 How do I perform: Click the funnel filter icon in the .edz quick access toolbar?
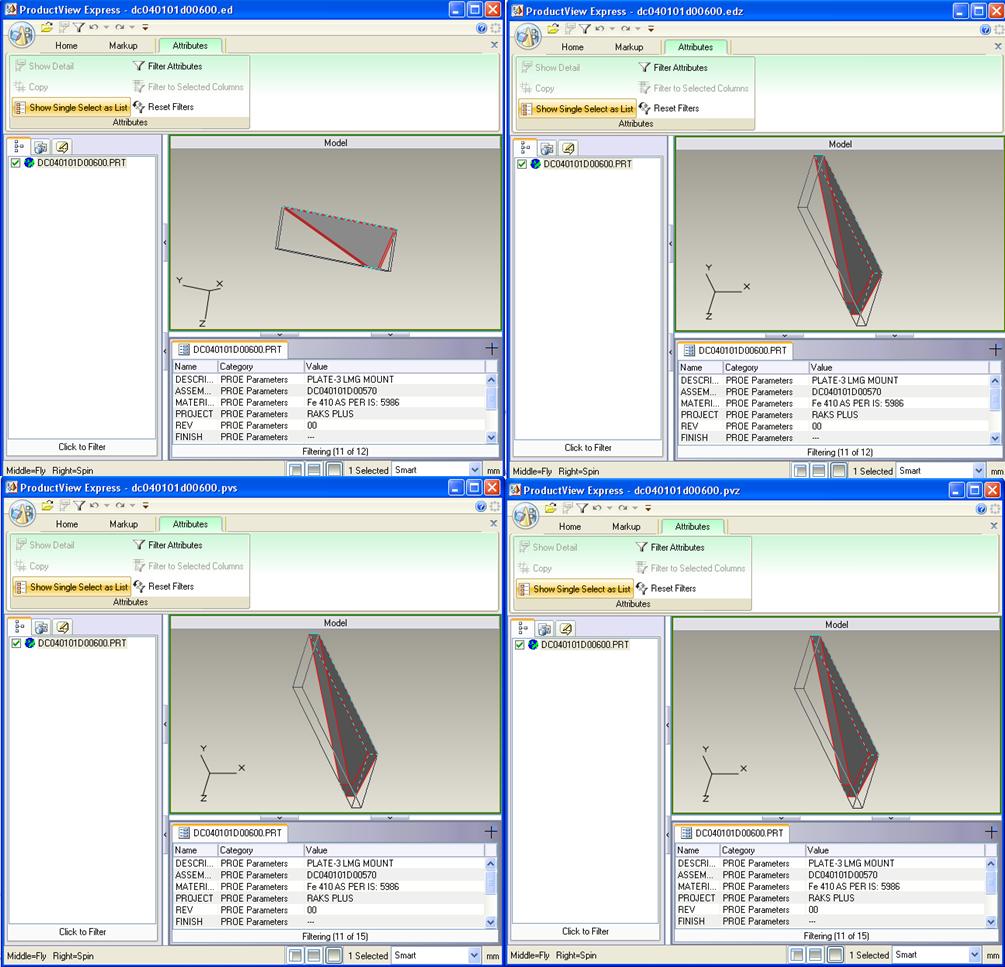coord(584,29)
